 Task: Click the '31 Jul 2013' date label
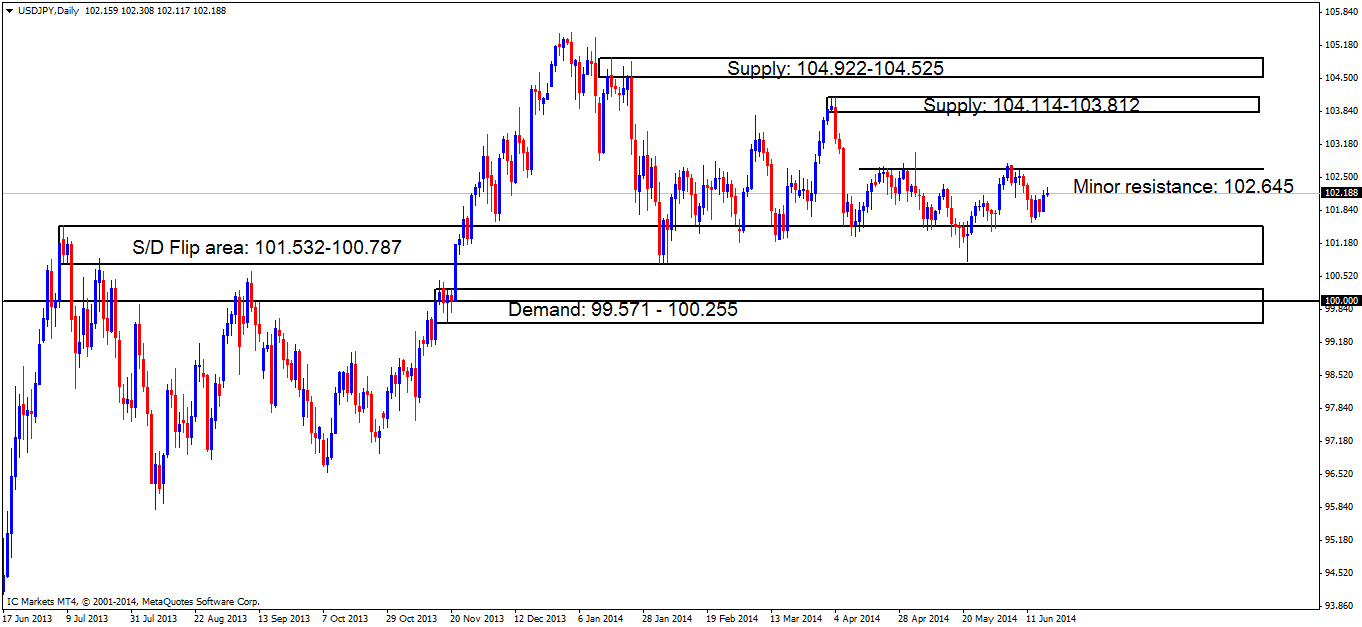[153, 619]
